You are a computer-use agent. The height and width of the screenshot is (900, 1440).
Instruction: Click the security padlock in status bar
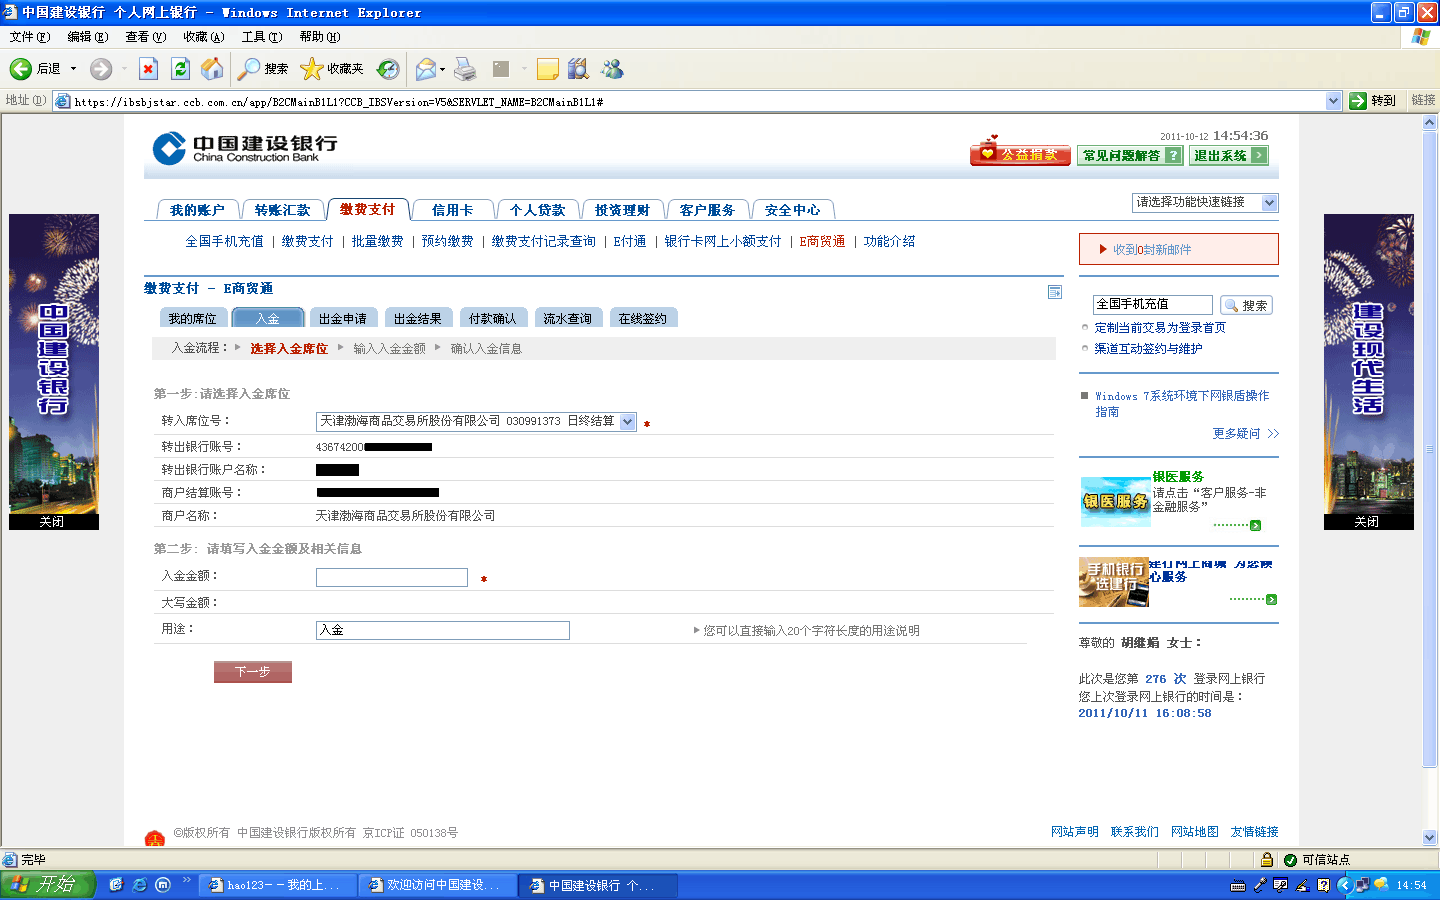coord(1267,860)
